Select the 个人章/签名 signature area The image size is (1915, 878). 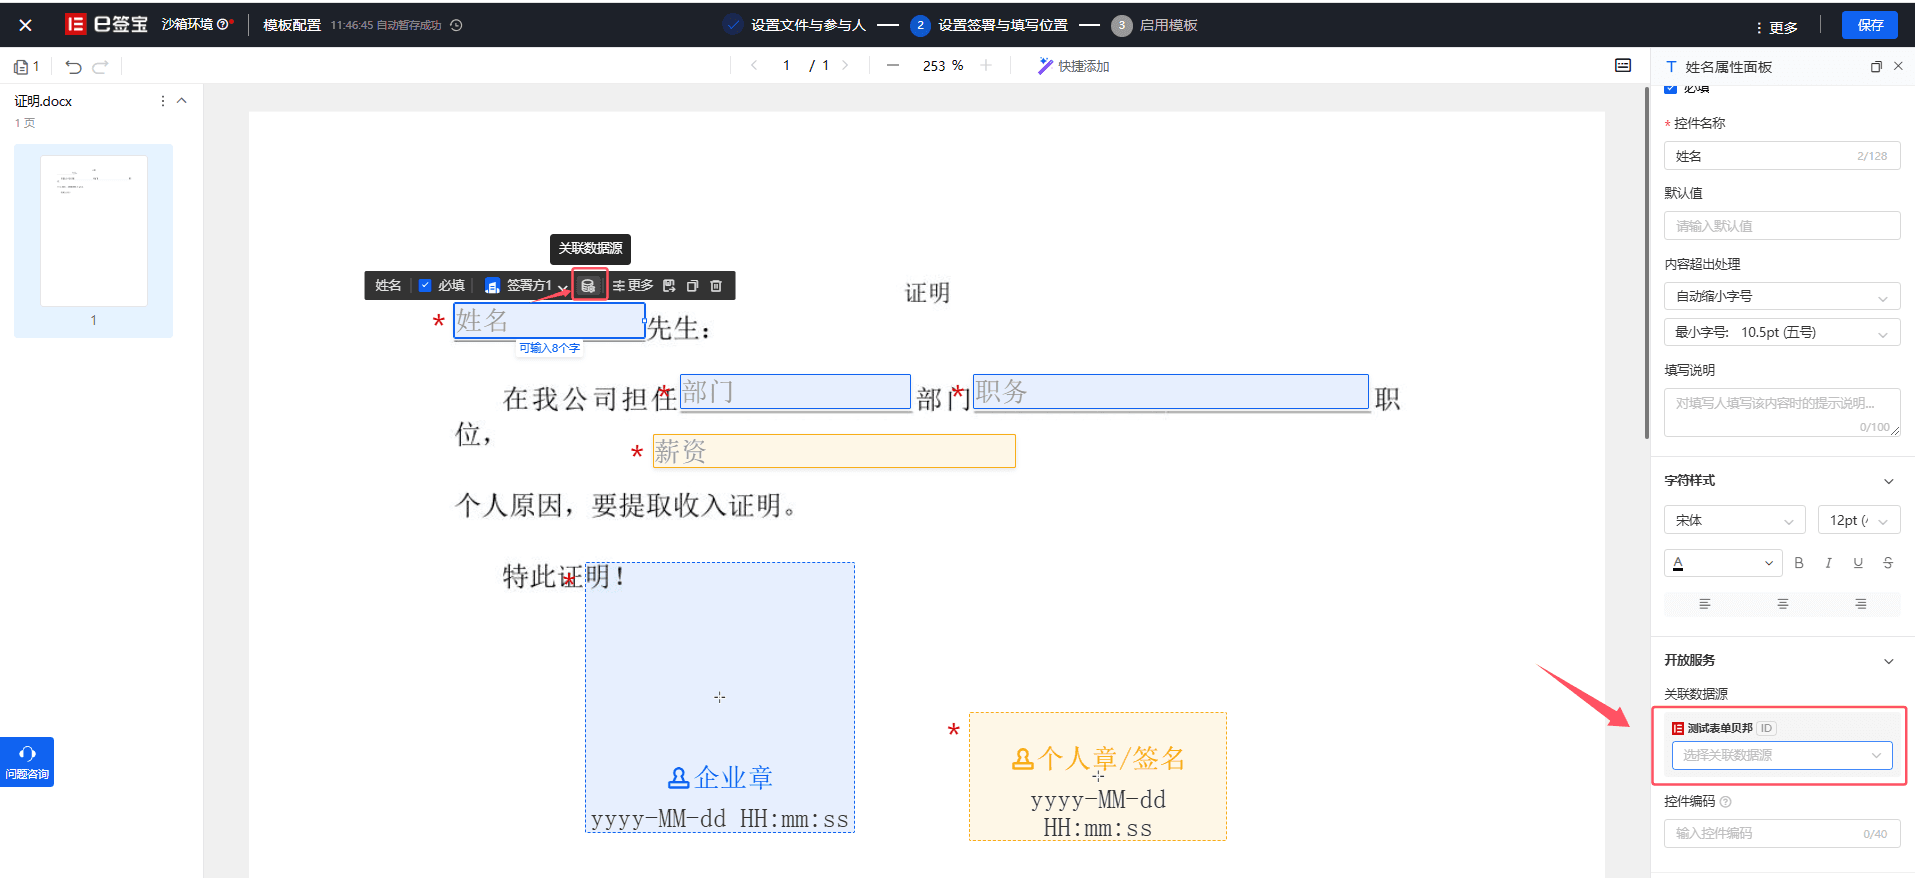1098,776
